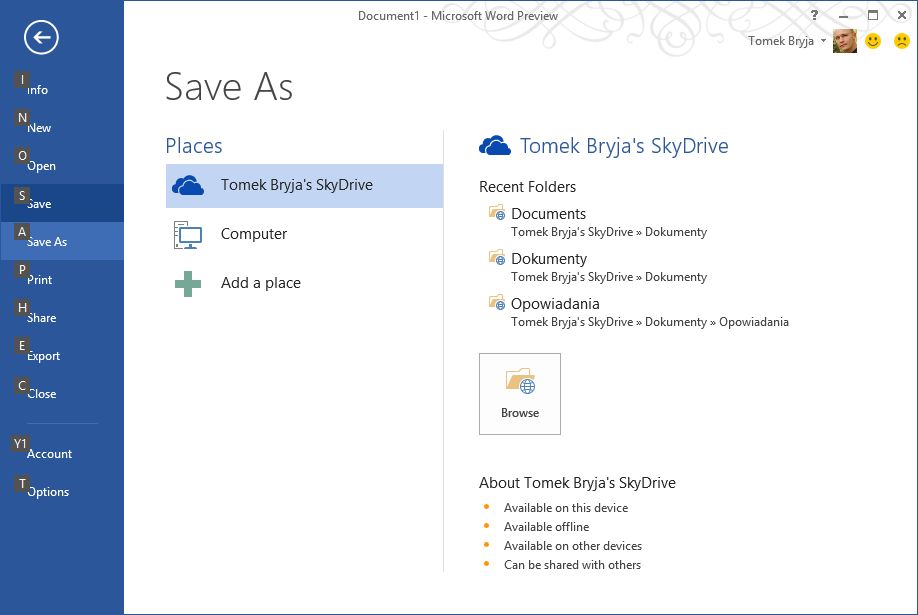The height and width of the screenshot is (615, 918).
Task: Click 'Available on this device' text
Action: tap(566, 508)
